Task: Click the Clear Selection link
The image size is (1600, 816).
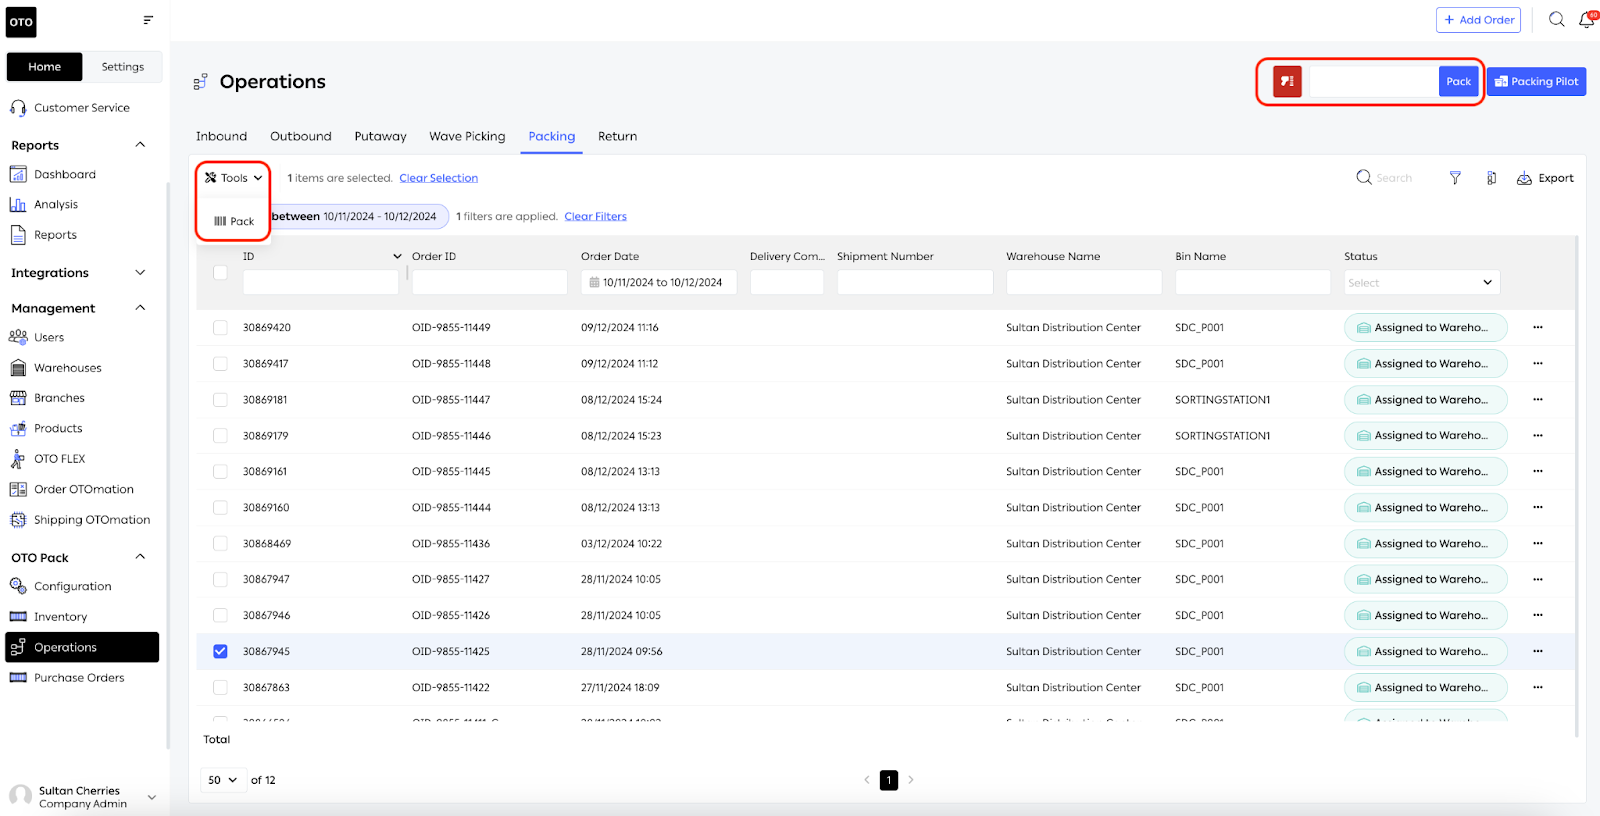Action: [438, 178]
